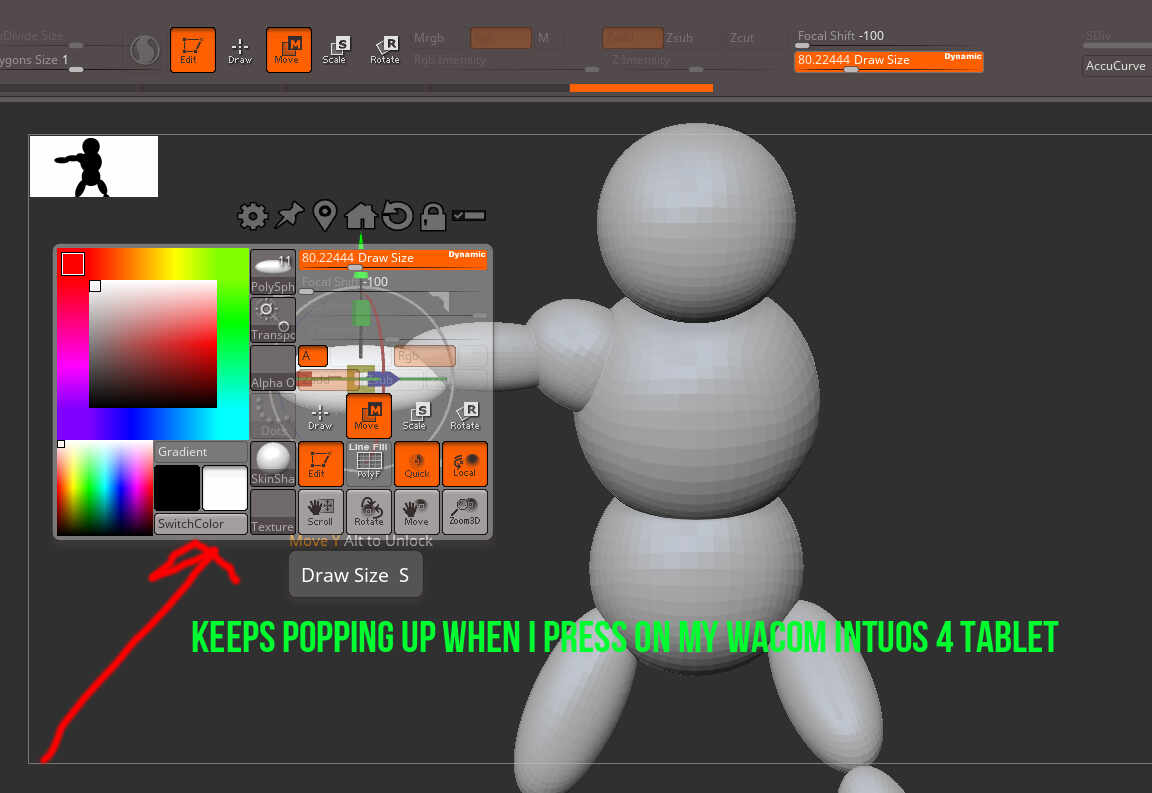
Task: Toggle Dynamic on the popup Draw Size slider
Action: click(467, 254)
